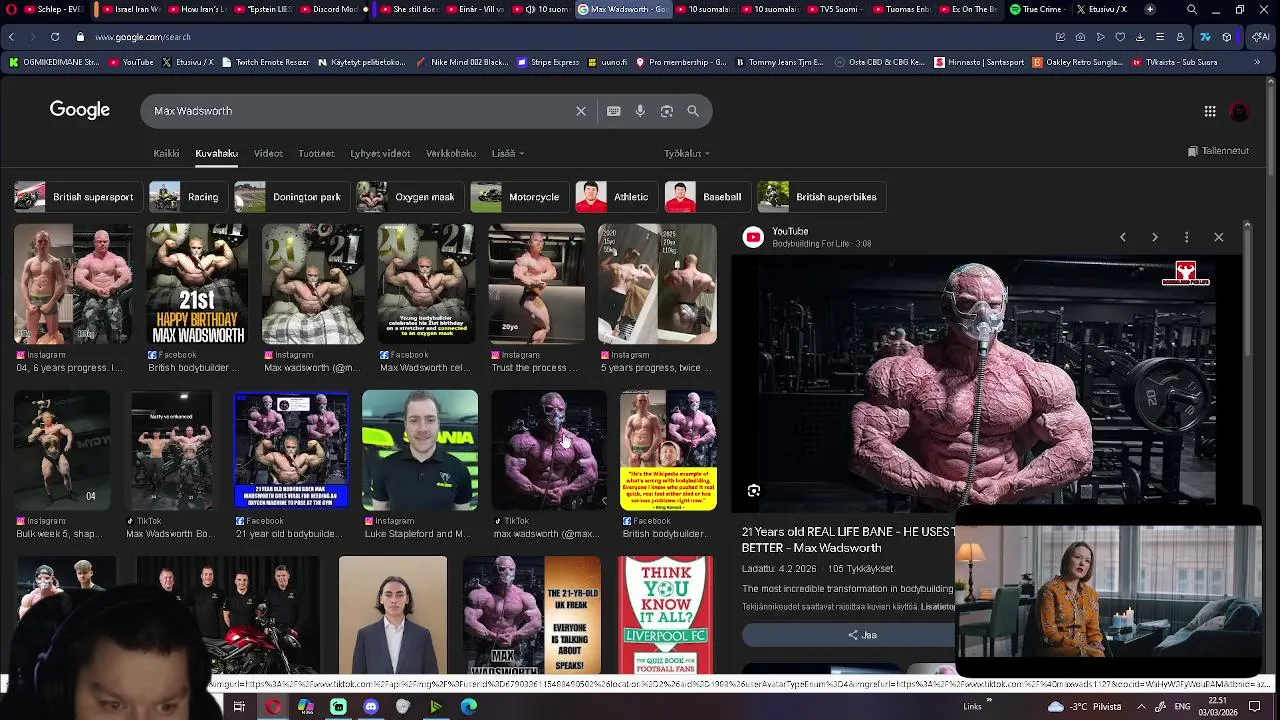Image resolution: width=1280 pixels, height=720 pixels.
Task: Open the Windows notification center
Action: (1255, 707)
